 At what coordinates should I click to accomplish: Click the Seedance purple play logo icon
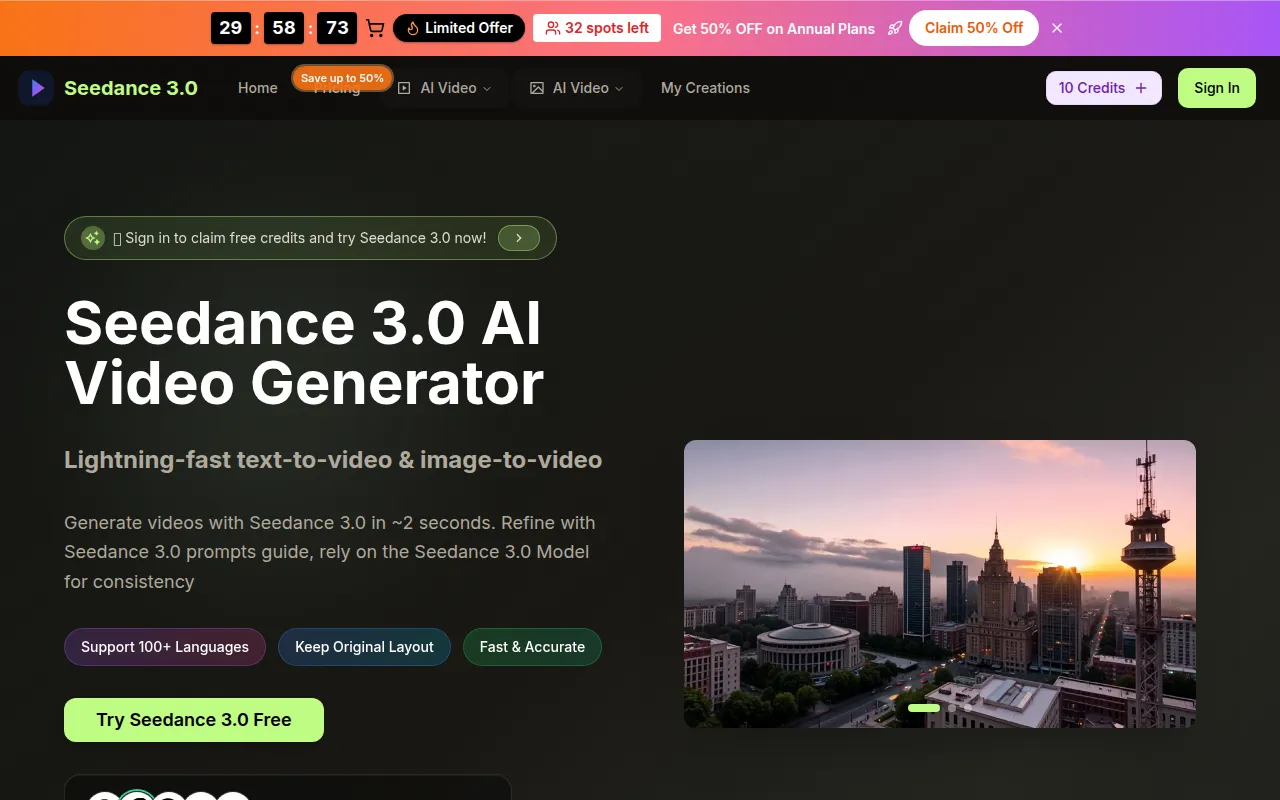point(37,88)
